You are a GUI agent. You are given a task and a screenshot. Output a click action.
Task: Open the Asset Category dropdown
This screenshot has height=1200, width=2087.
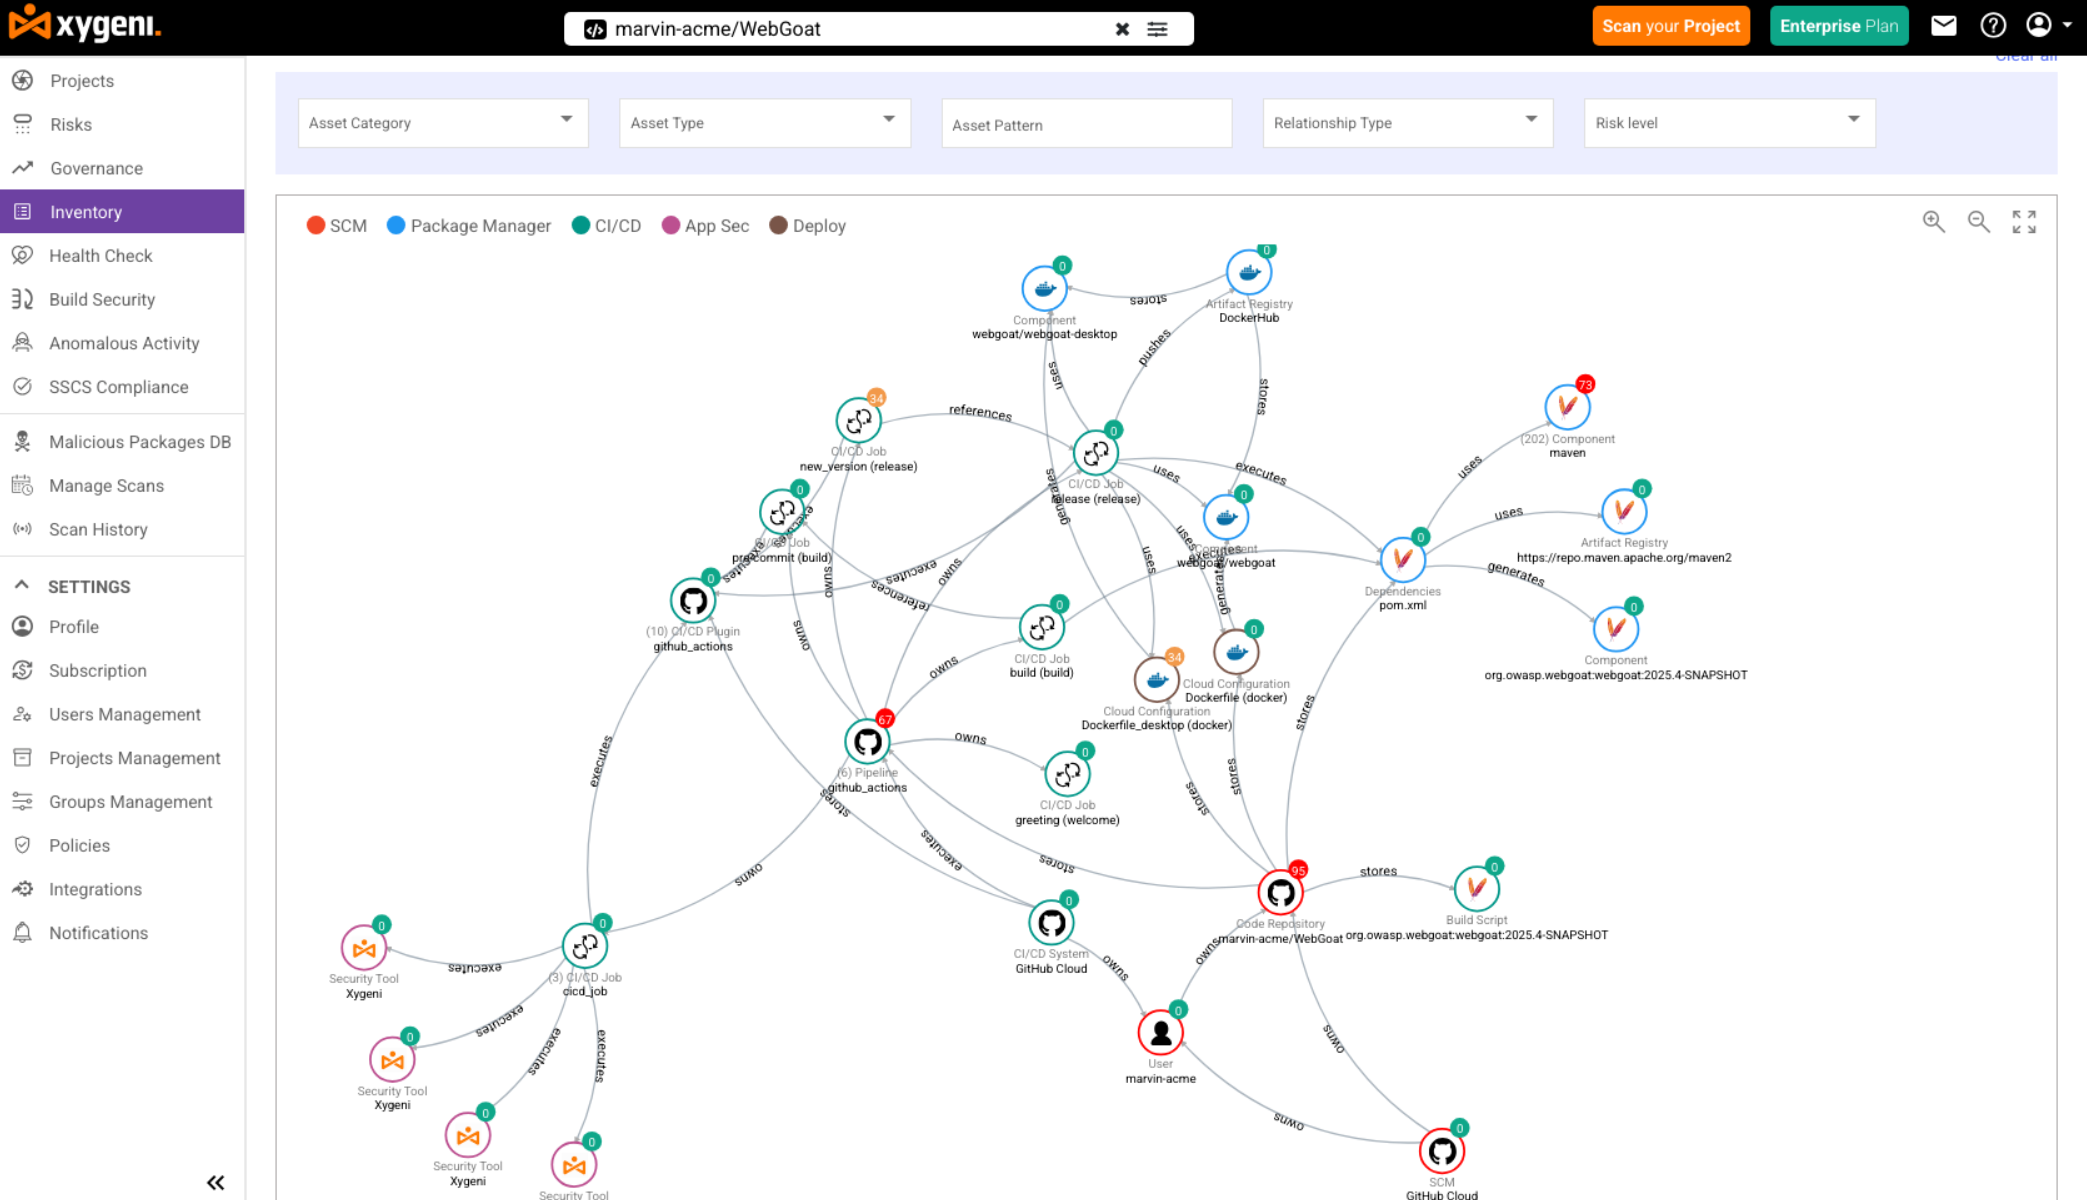click(x=442, y=123)
